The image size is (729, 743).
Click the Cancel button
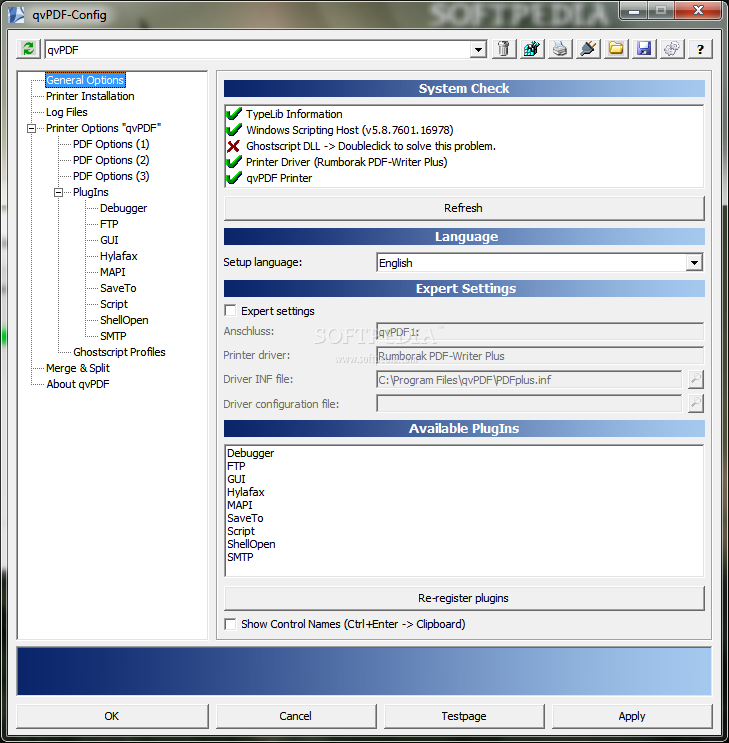(296, 716)
